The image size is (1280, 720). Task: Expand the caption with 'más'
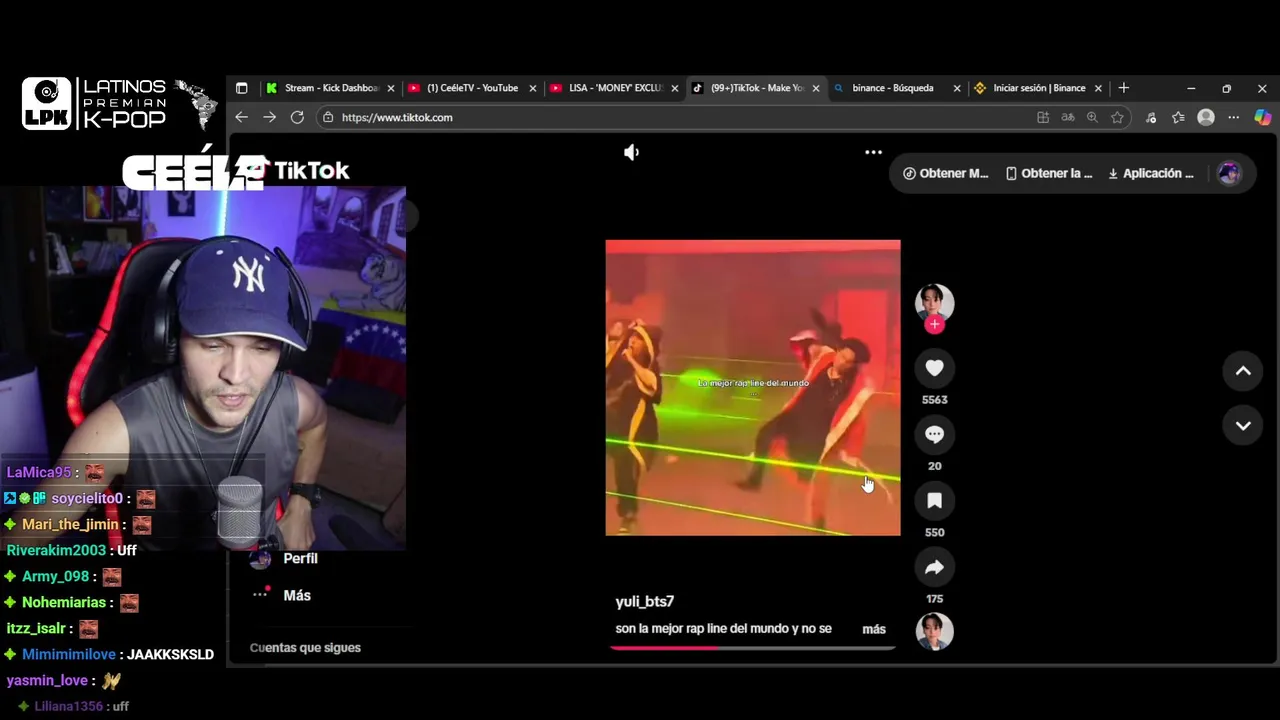click(x=874, y=629)
